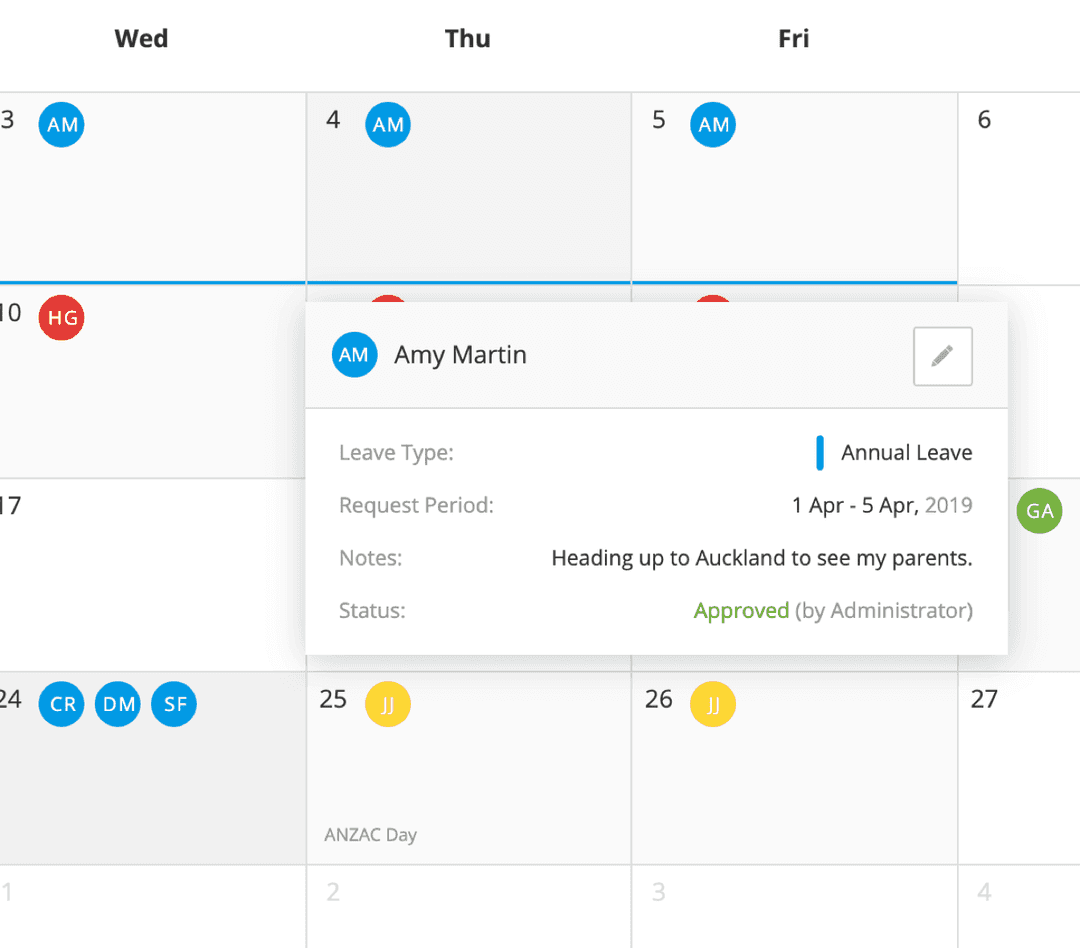Click Amy Martin's avatar inside the popup

click(354, 354)
